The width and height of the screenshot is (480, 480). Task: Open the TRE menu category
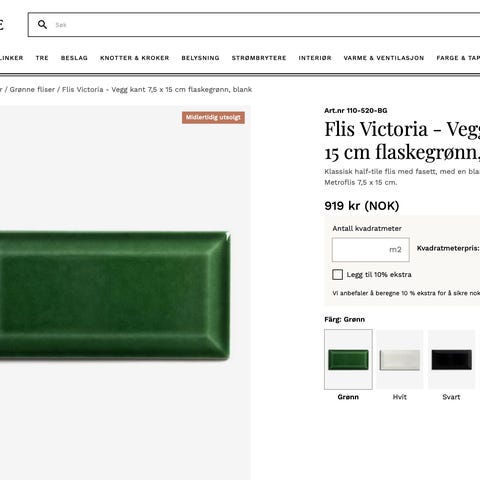pyautogui.click(x=42, y=58)
